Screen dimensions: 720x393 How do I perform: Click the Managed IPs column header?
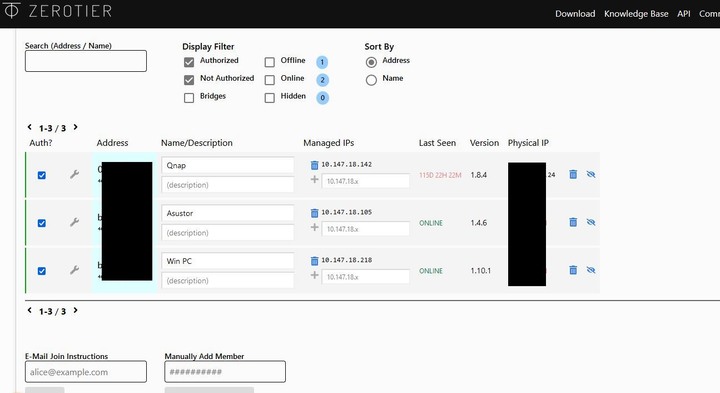pos(328,143)
